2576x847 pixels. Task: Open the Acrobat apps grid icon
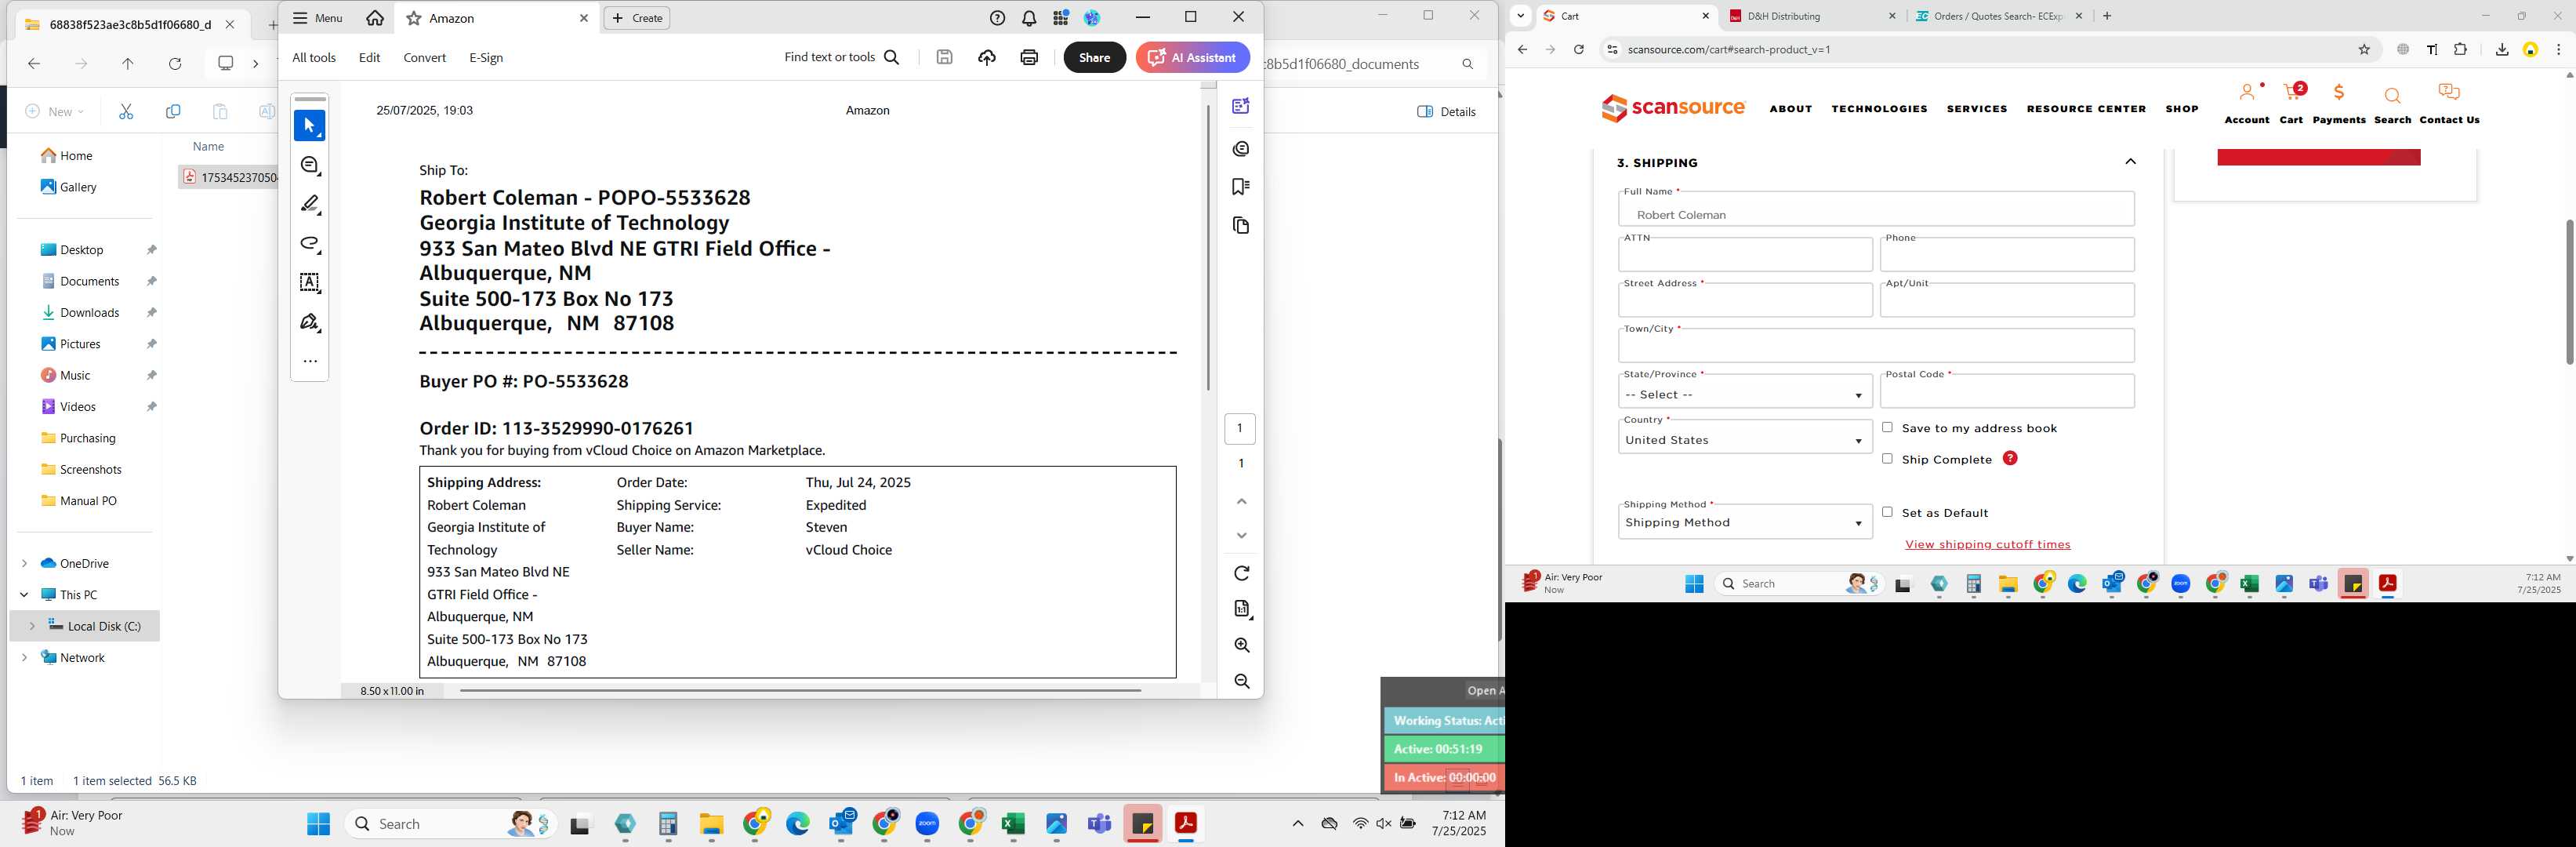click(x=1061, y=18)
